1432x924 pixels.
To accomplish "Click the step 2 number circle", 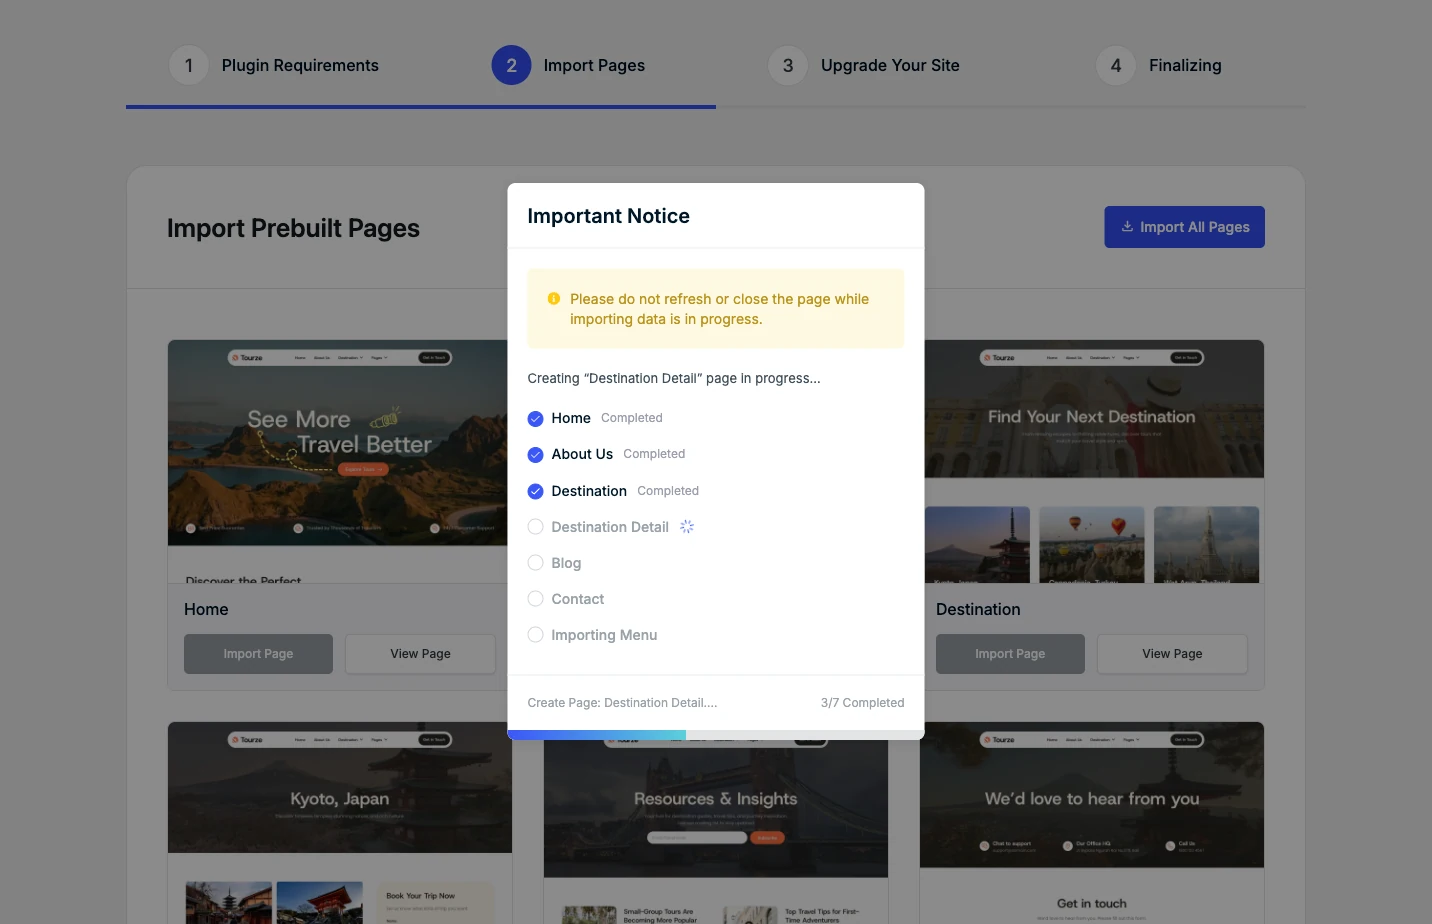I will pos(511,66).
